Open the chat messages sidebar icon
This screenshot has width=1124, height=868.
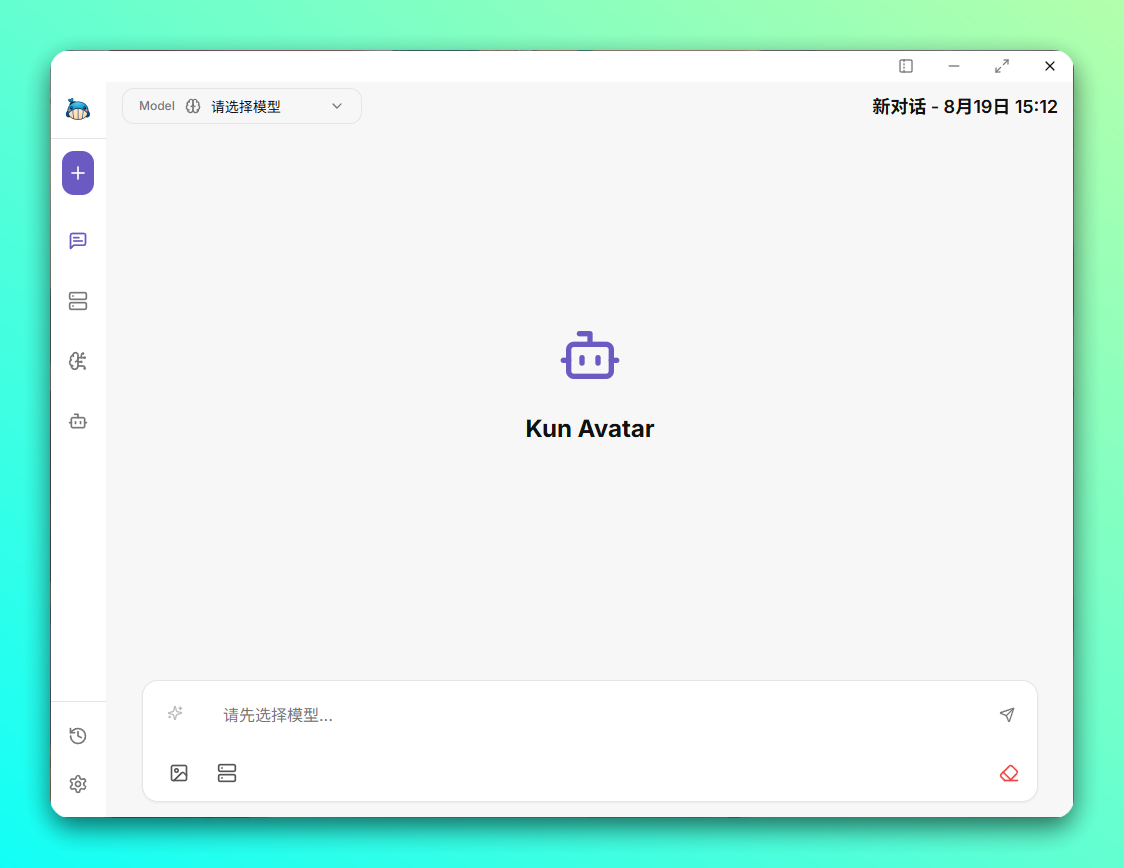pos(78,241)
